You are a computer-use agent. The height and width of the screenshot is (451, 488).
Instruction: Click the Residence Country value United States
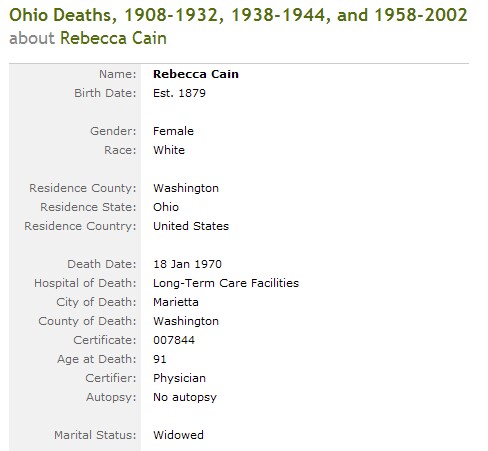[x=191, y=226]
